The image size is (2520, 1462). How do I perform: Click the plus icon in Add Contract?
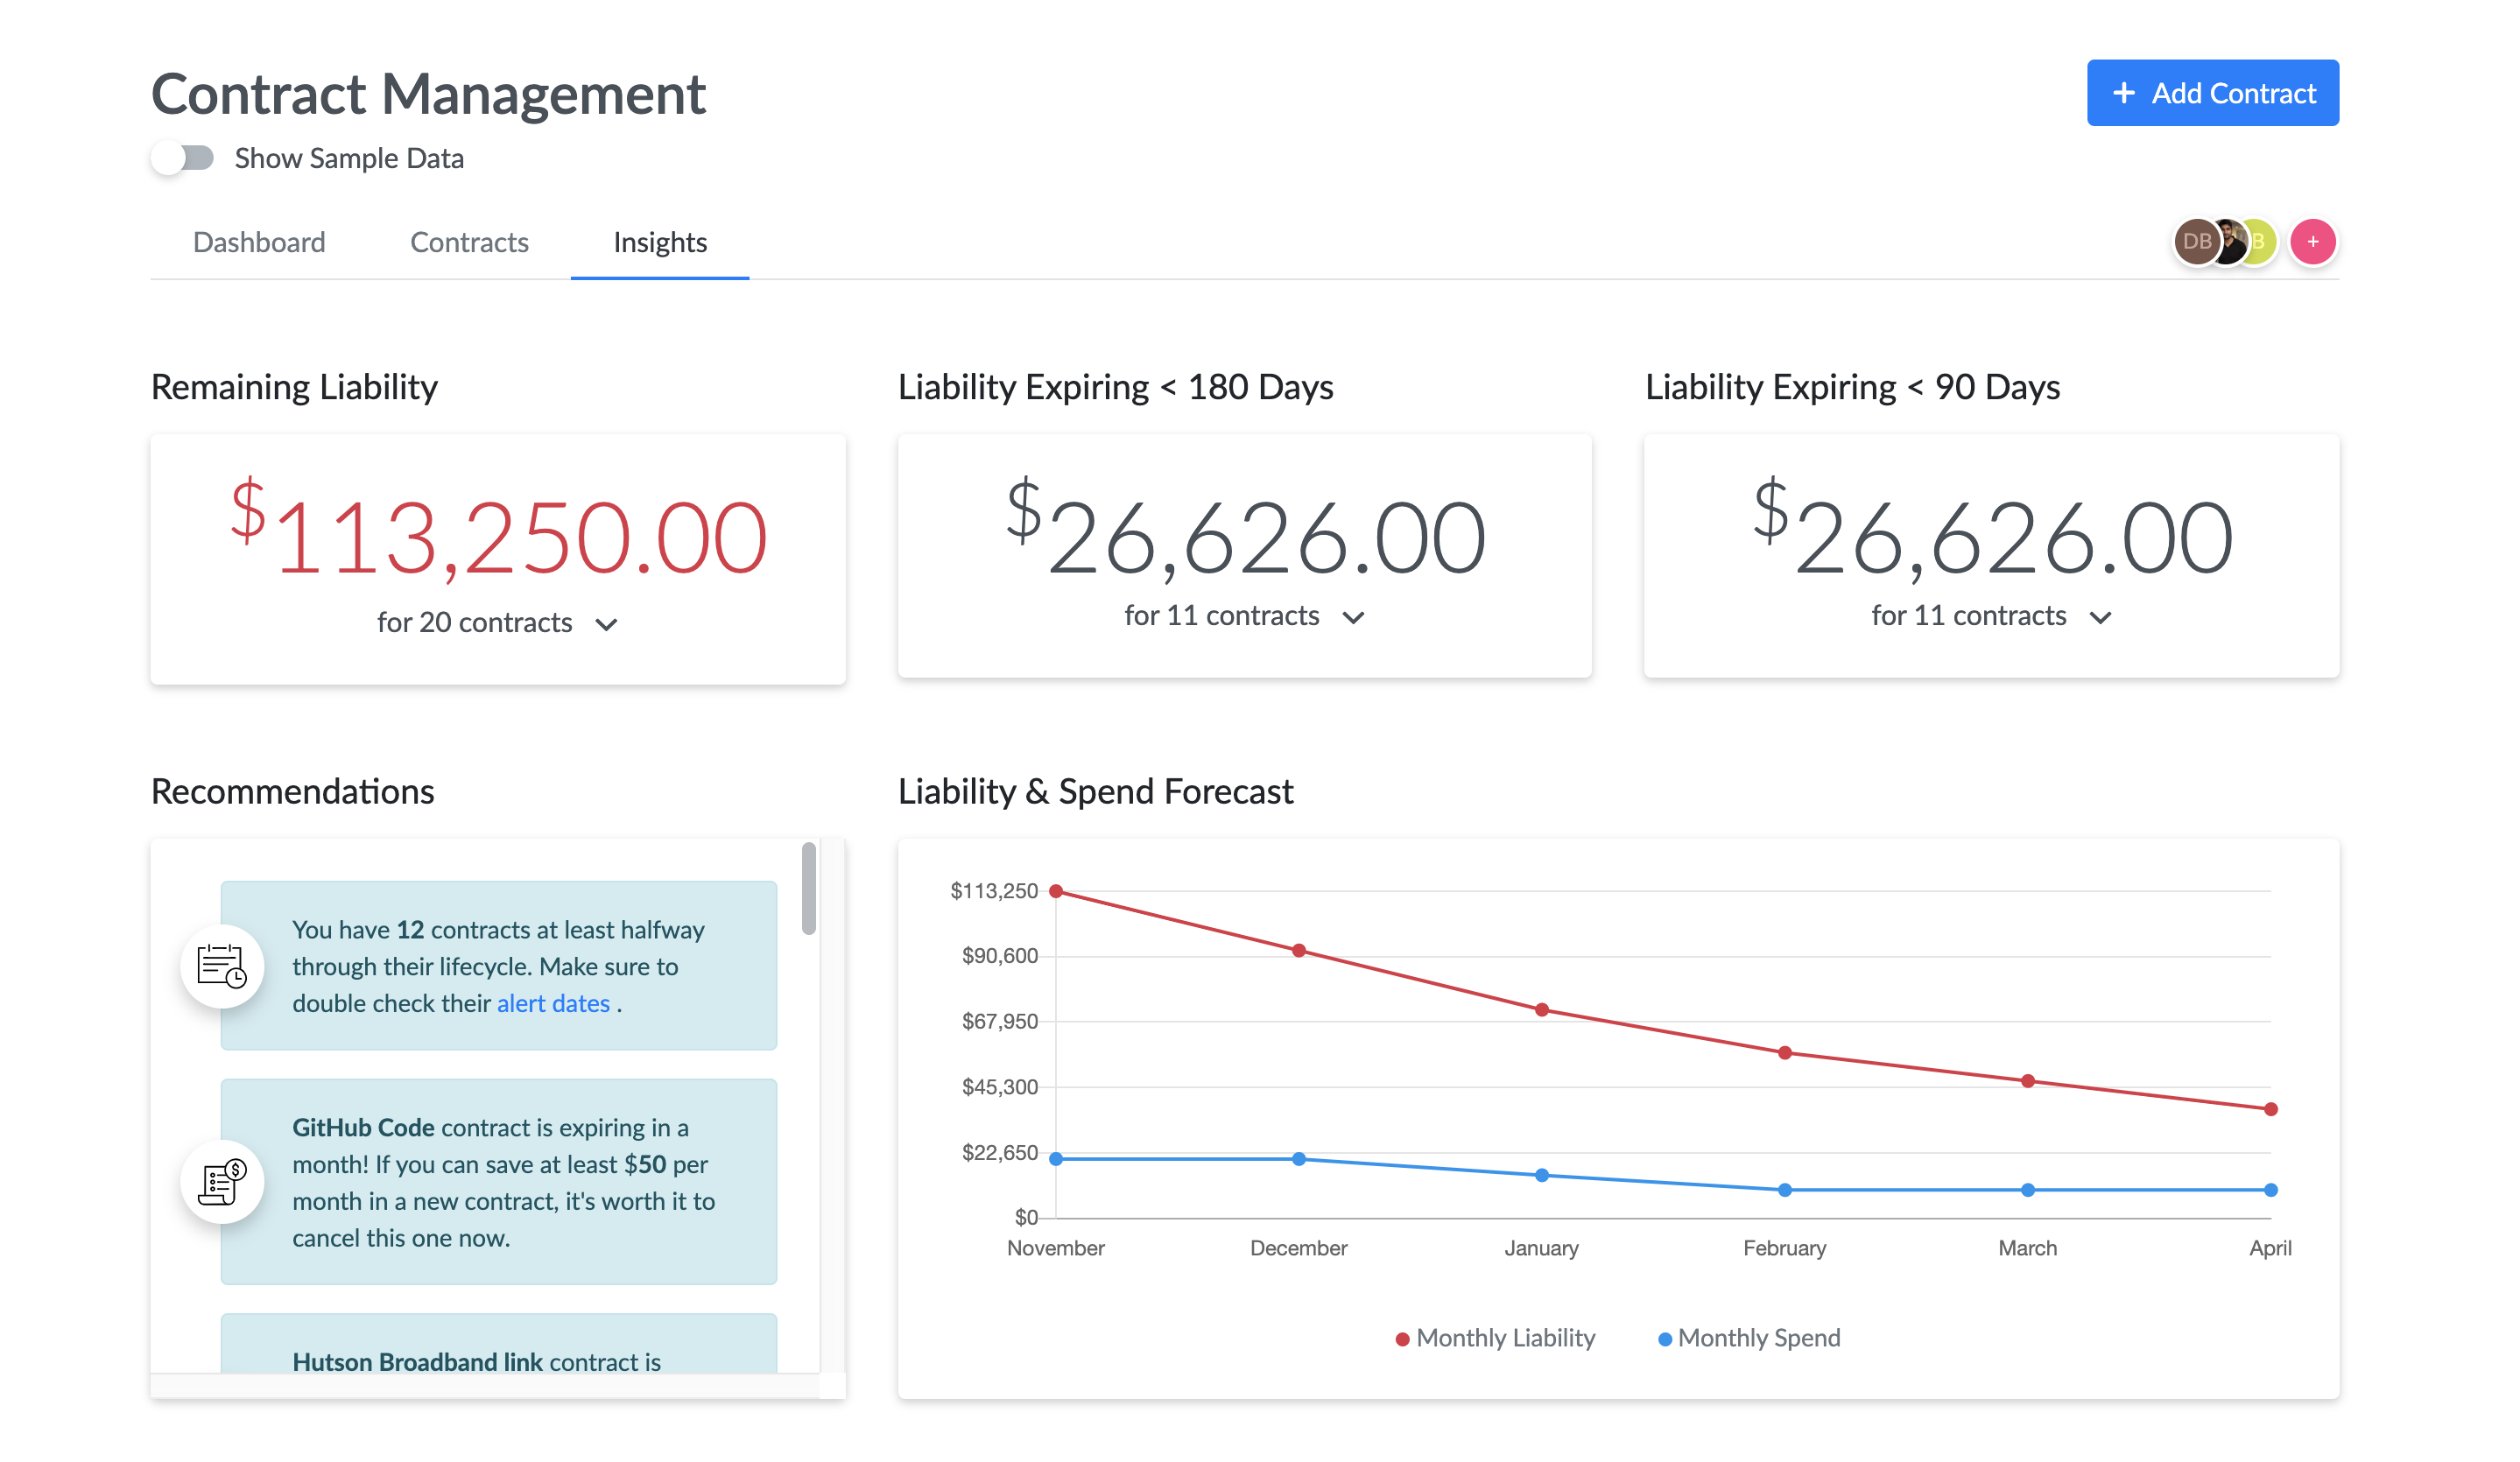2123,93
